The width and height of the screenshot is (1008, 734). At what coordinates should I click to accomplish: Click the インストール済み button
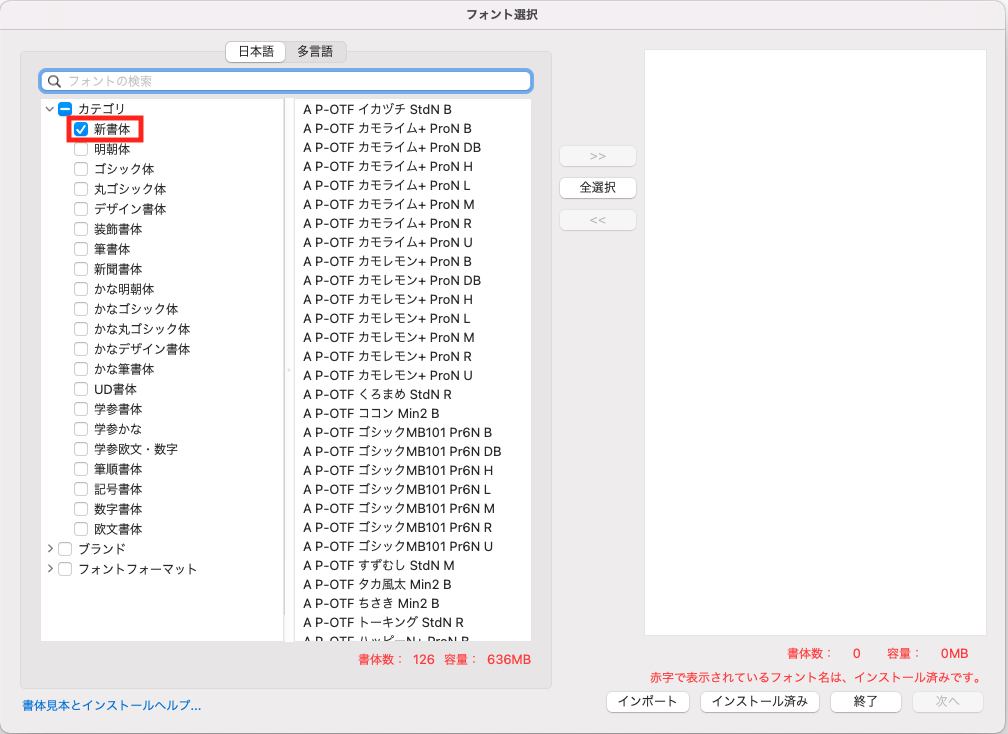coord(760,701)
